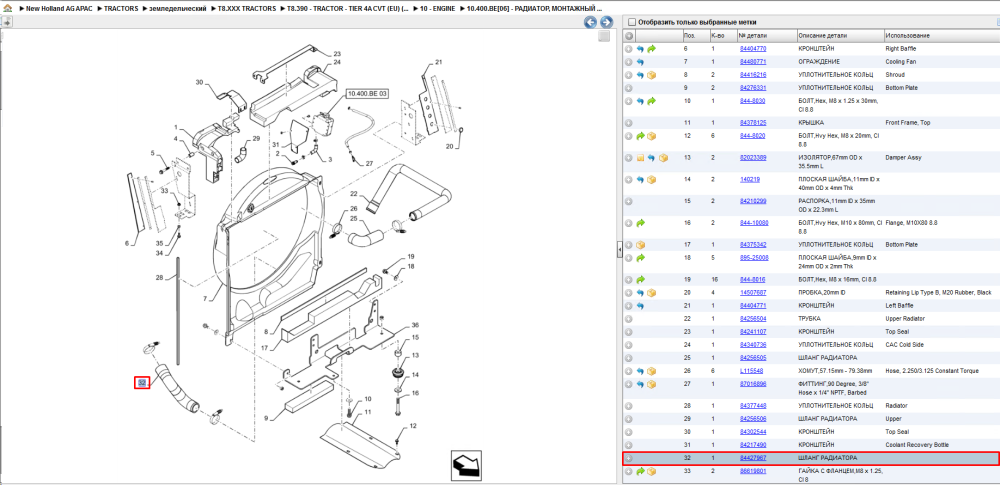Sort by '№ детали' column header
This screenshot has height=485, width=1000.
tap(767, 36)
